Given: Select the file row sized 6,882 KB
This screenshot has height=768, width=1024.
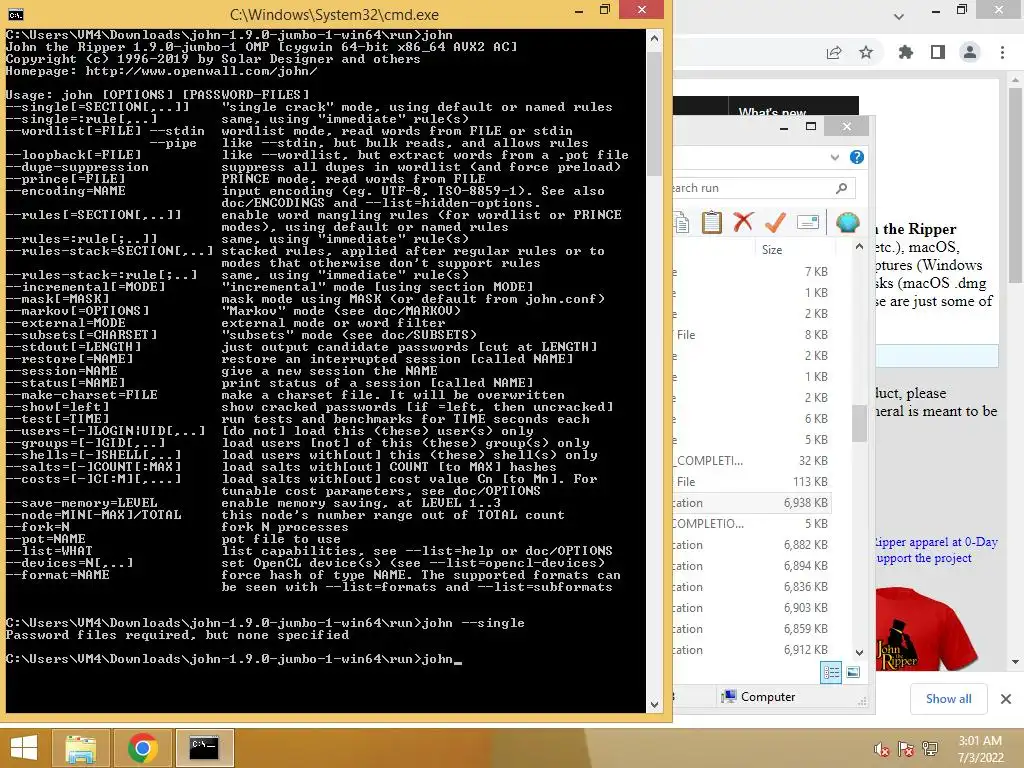Looking at the screenshot, I should coord(752,545).
